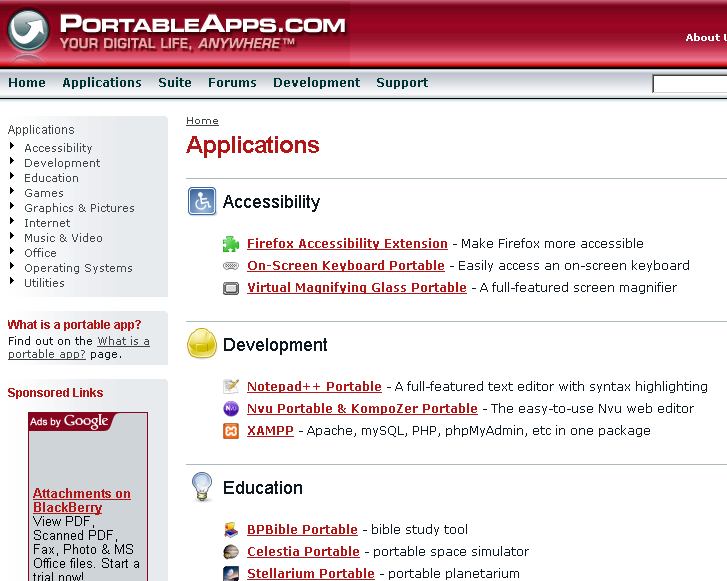This screenshot has width=727, height=581.
Task: Click the Nvu Portable purple icon
Action: pyautogui.click(x=231, y=409)
